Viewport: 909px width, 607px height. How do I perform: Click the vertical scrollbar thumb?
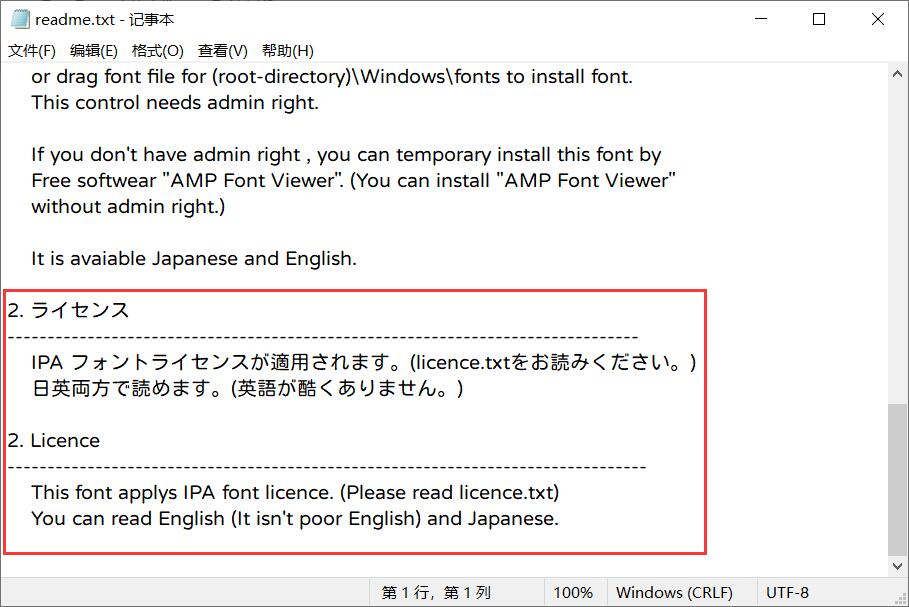point(897,479)
